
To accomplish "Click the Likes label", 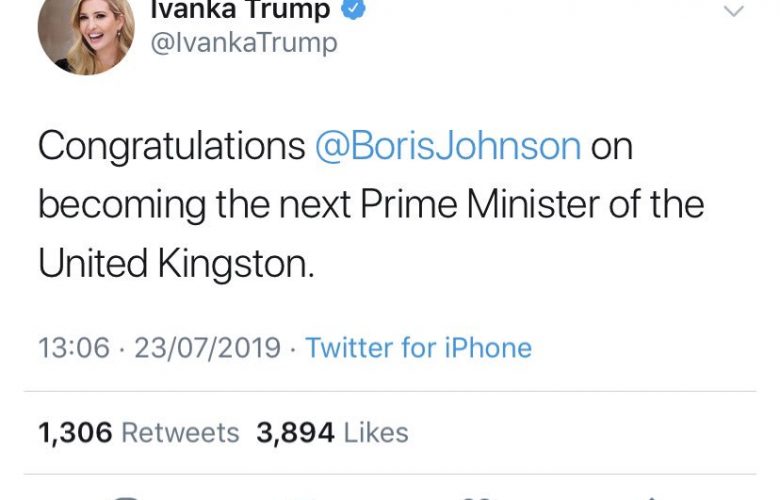I will coord(376,432).
